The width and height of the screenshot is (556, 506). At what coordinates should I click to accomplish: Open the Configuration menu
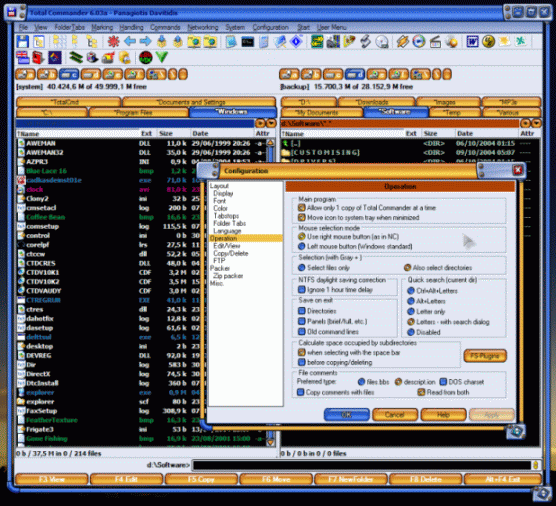270,27
